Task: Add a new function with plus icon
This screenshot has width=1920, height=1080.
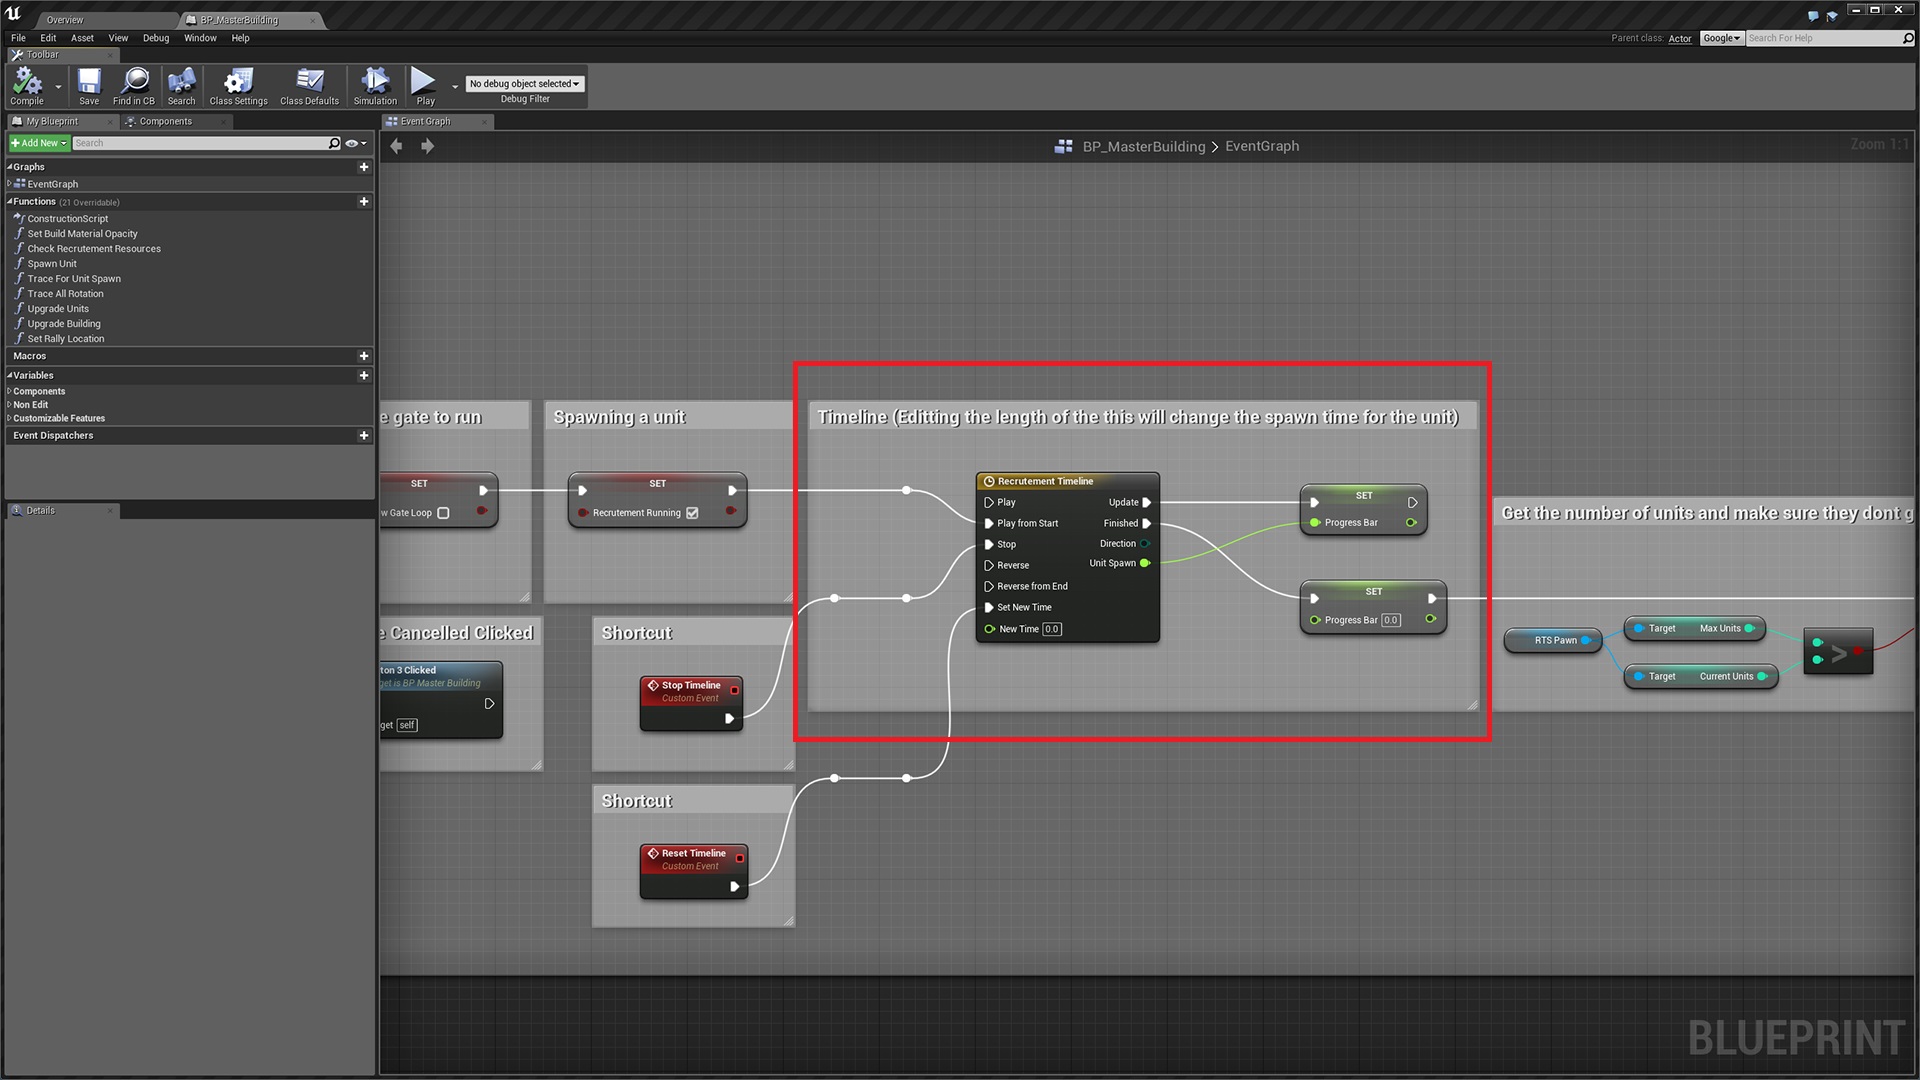Action: pyautogui.click(x=364, y=202)
